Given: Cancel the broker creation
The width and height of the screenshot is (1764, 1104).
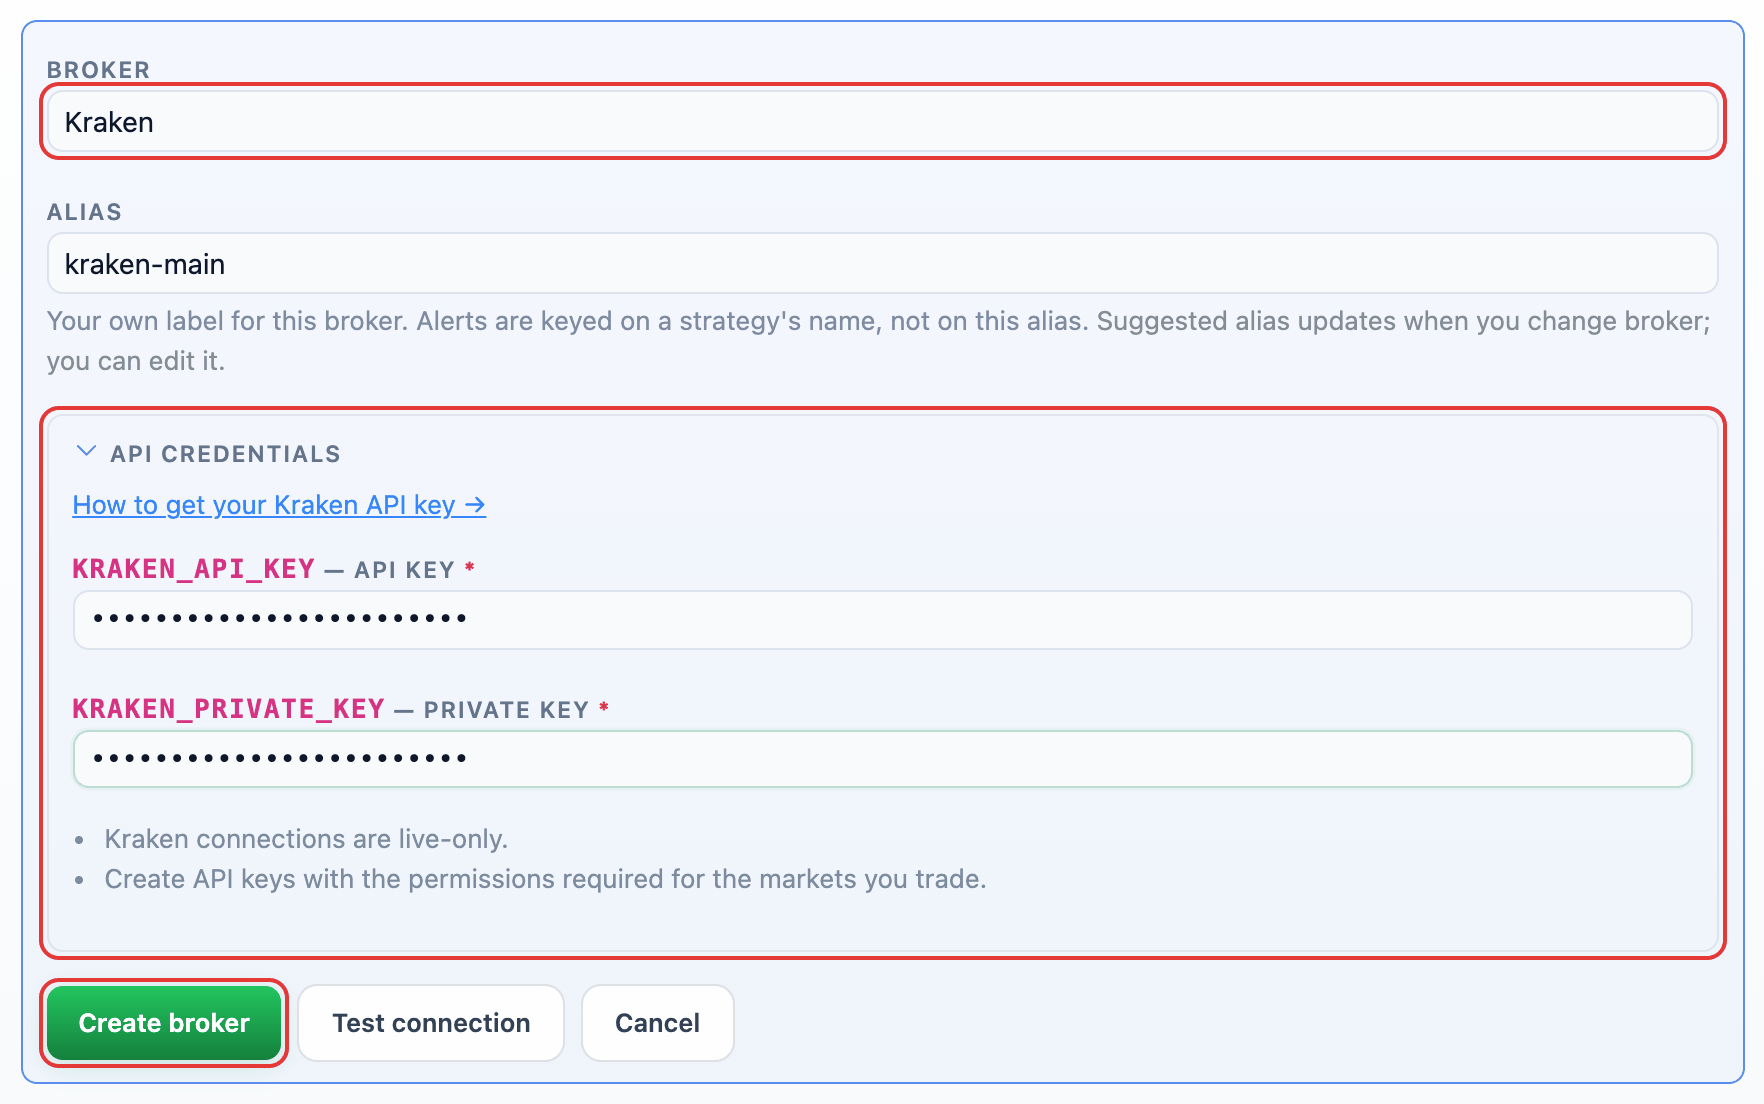Looking at the screenshot, I should pos(657,1023).
